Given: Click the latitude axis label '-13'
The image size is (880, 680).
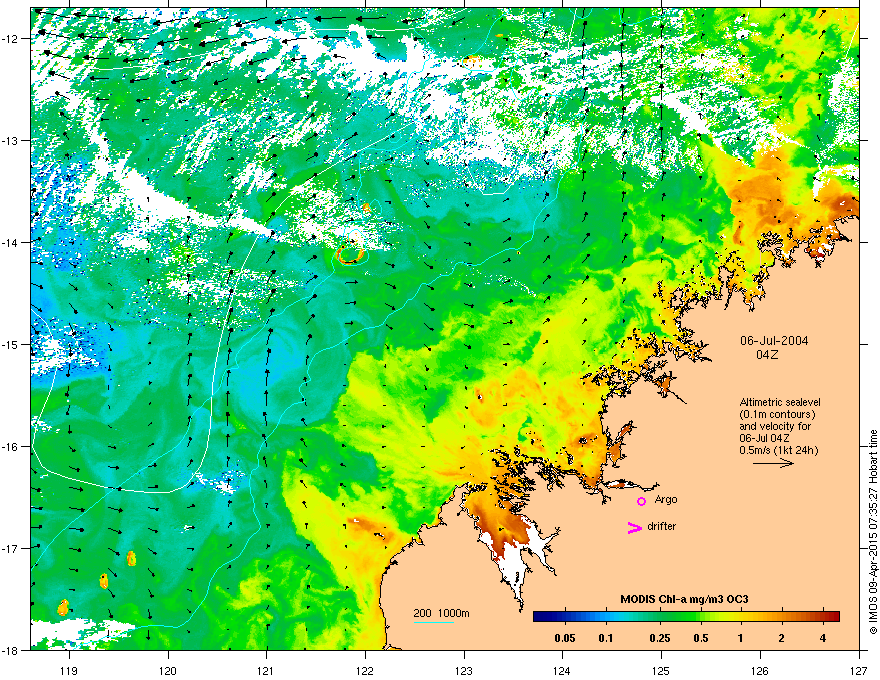Looking at the screenshot, I should [12, 140].
